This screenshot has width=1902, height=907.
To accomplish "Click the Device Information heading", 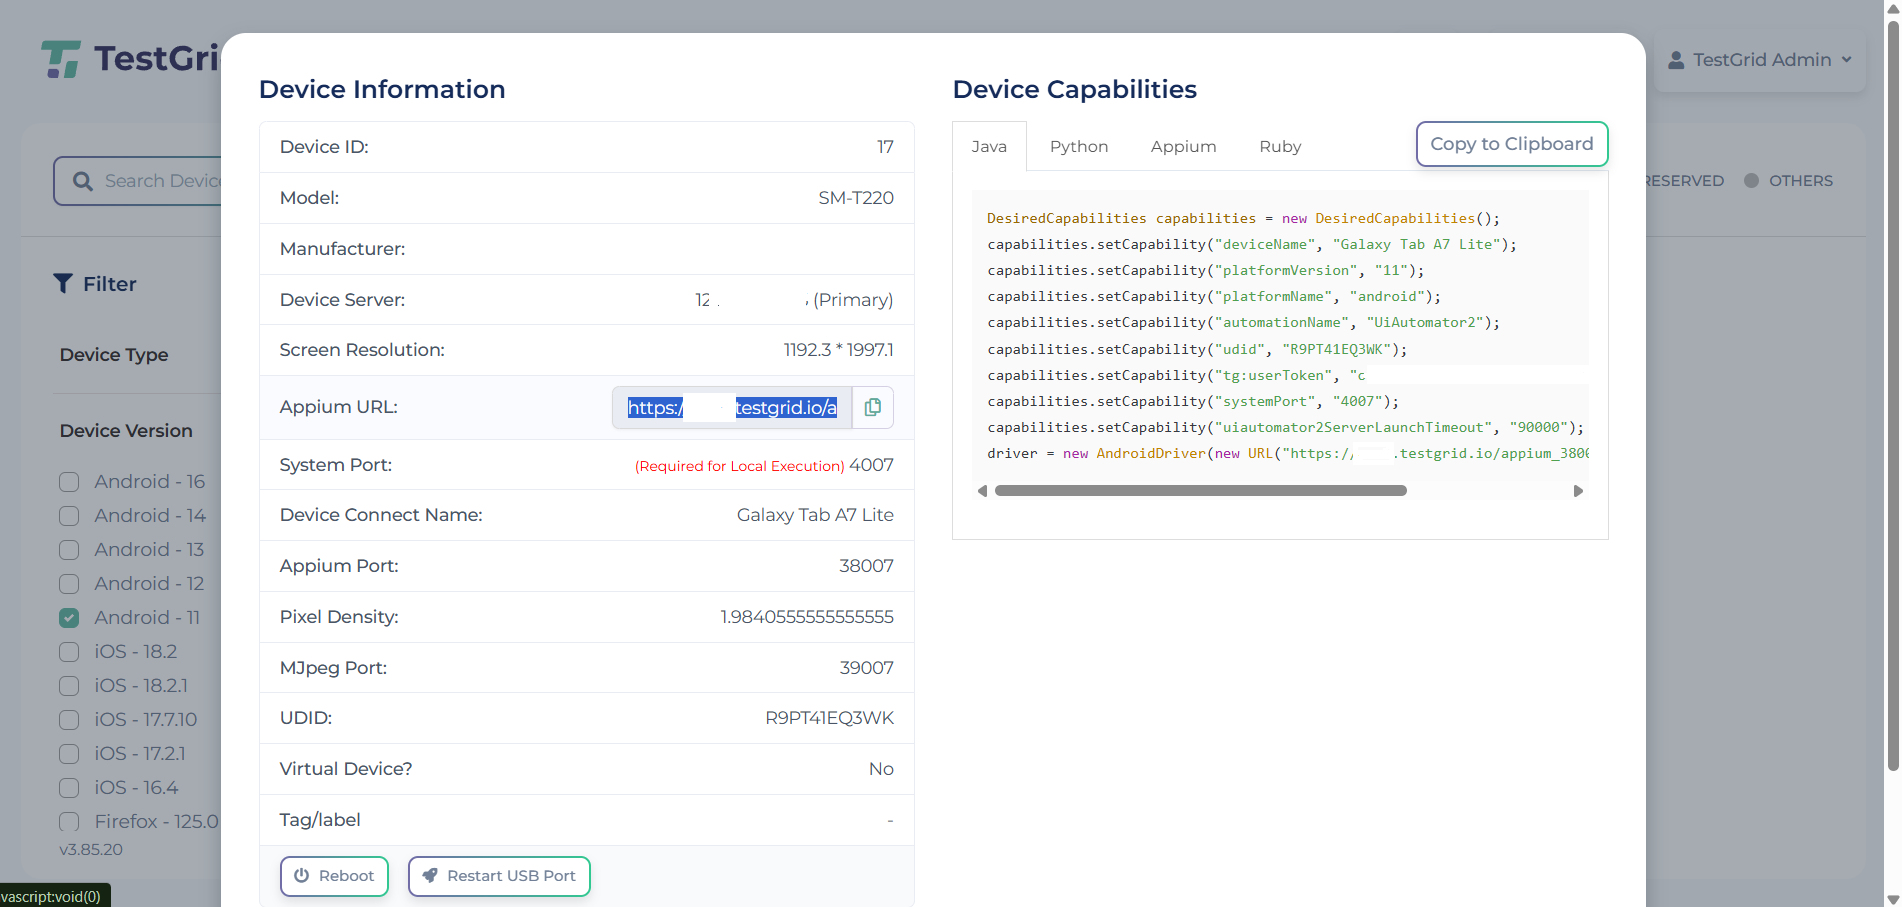I will (382, 89).
